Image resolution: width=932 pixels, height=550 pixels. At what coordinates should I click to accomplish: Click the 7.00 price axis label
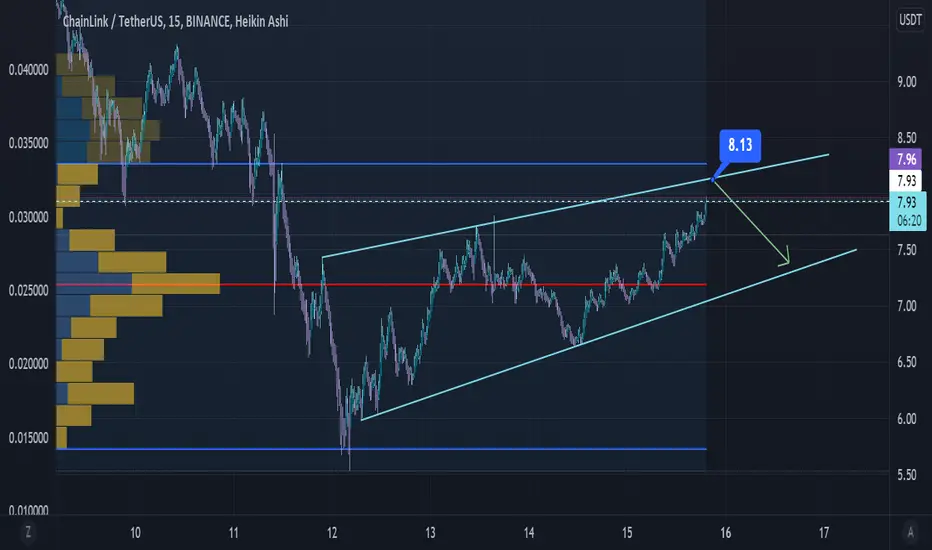tap(906, 306)
